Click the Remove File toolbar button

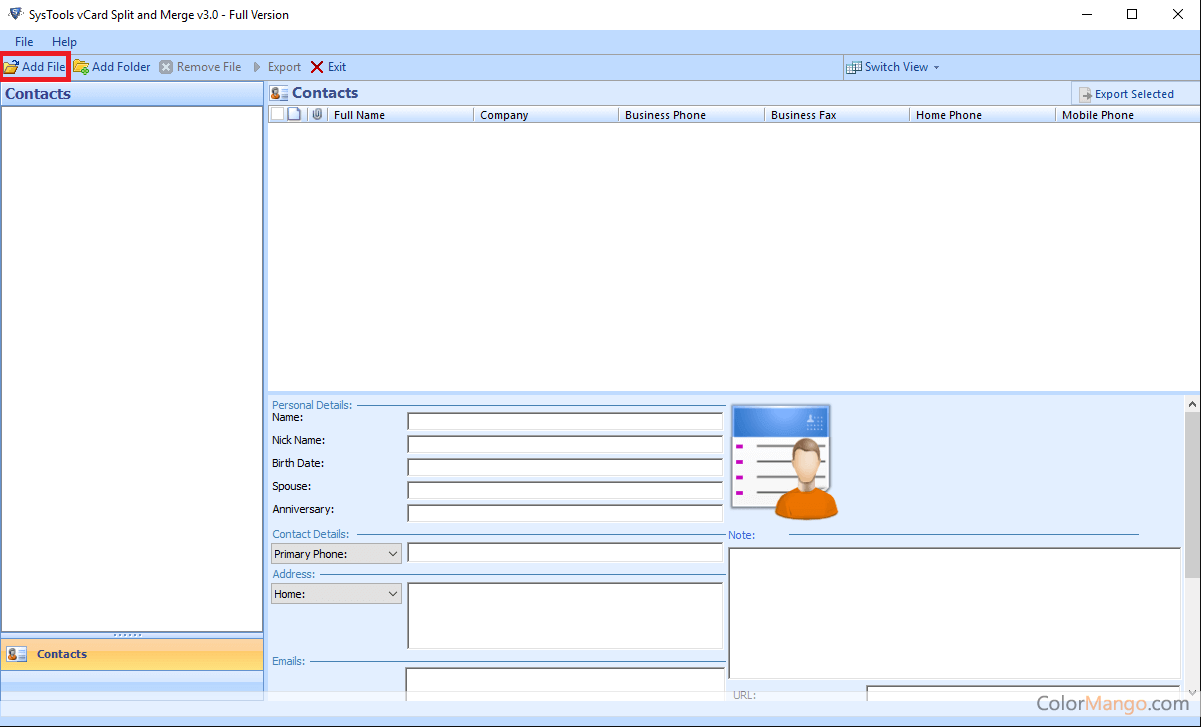tap(200, 67)
